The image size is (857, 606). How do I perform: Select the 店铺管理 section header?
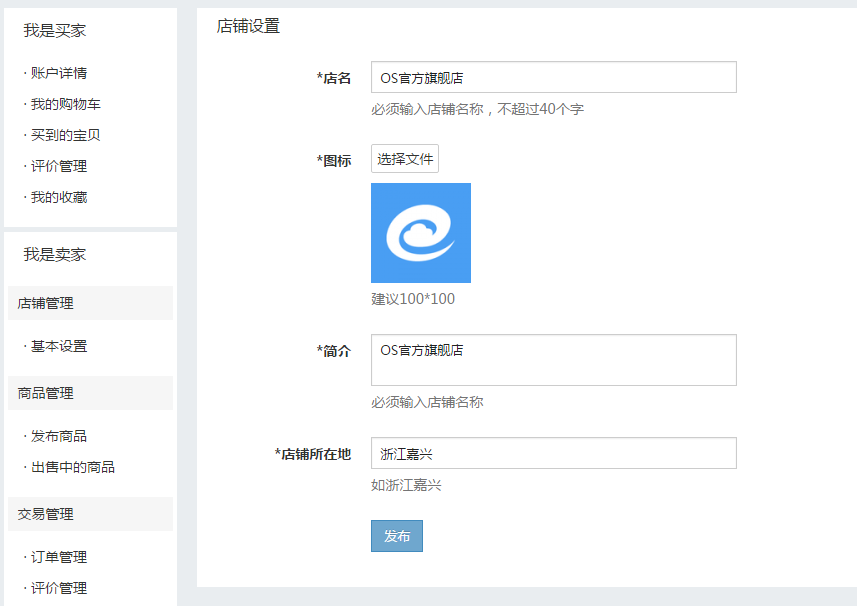pos(90,303)
